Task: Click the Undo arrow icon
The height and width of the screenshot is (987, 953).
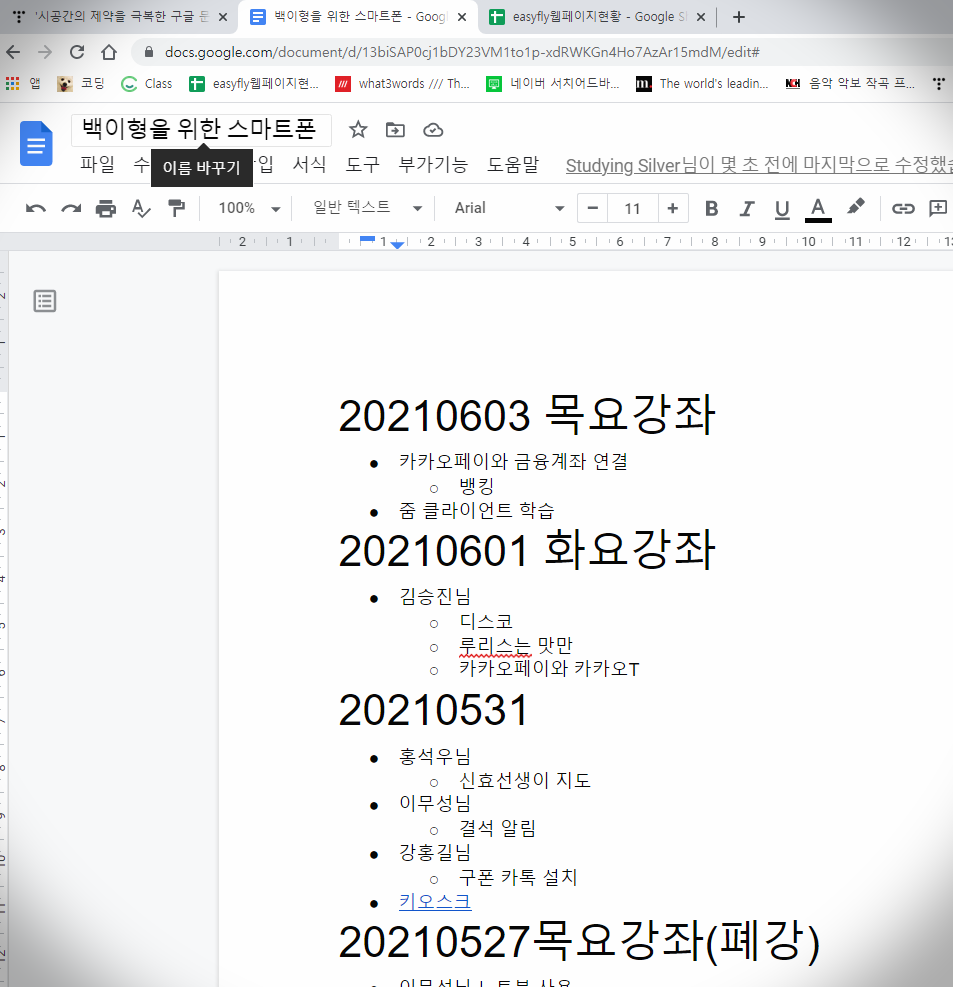Action: tap(36, 208)
